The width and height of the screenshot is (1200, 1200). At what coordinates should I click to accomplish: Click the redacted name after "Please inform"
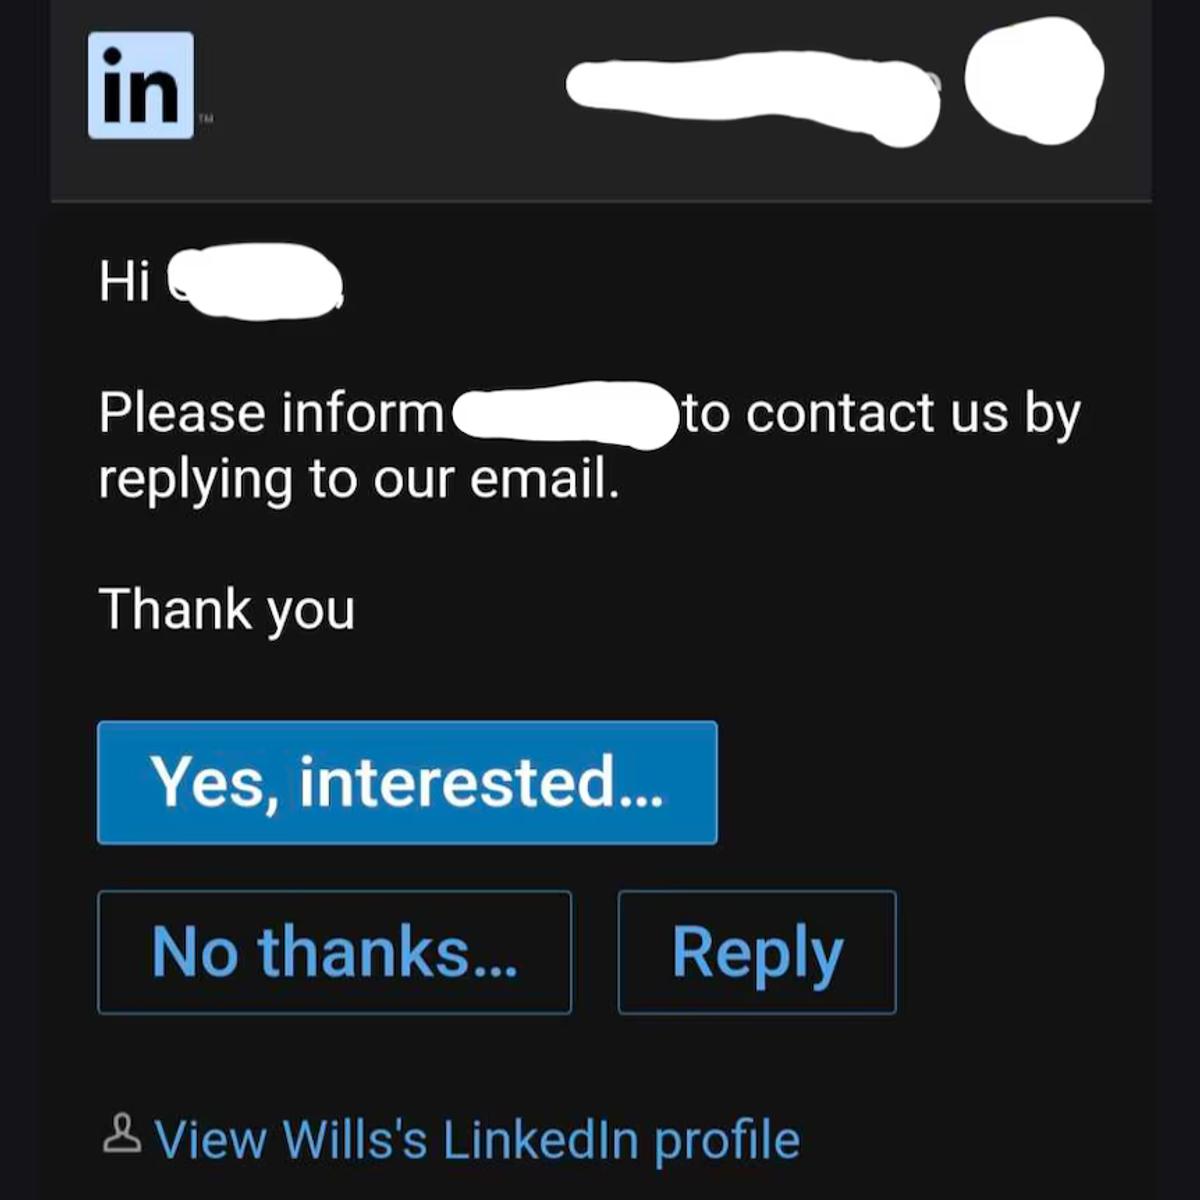pos(564,415)
